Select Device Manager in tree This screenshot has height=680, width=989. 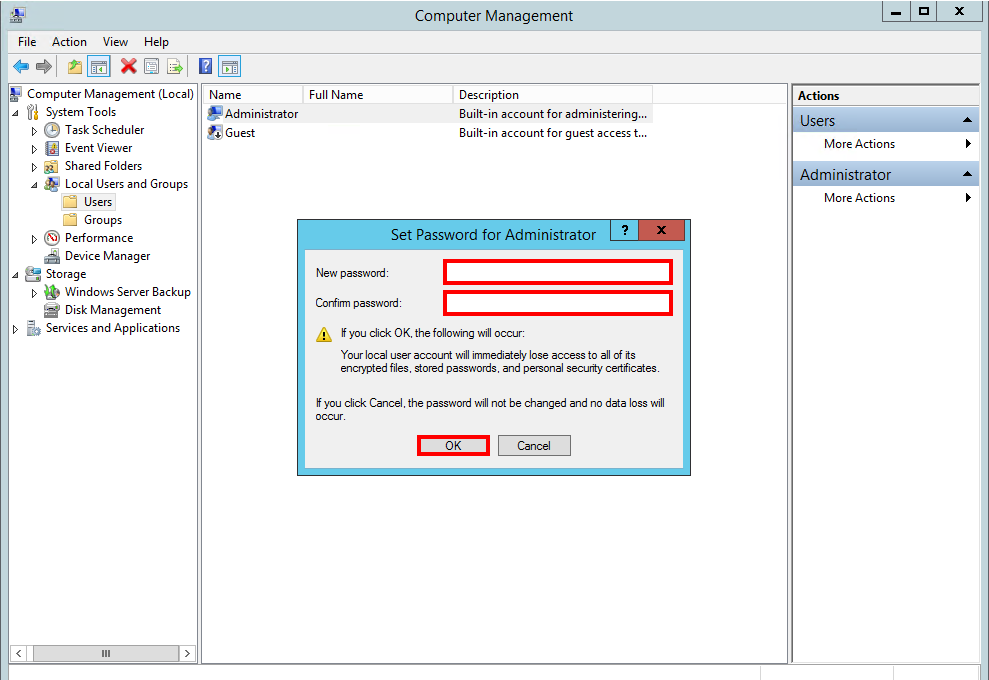coord(107,256)
